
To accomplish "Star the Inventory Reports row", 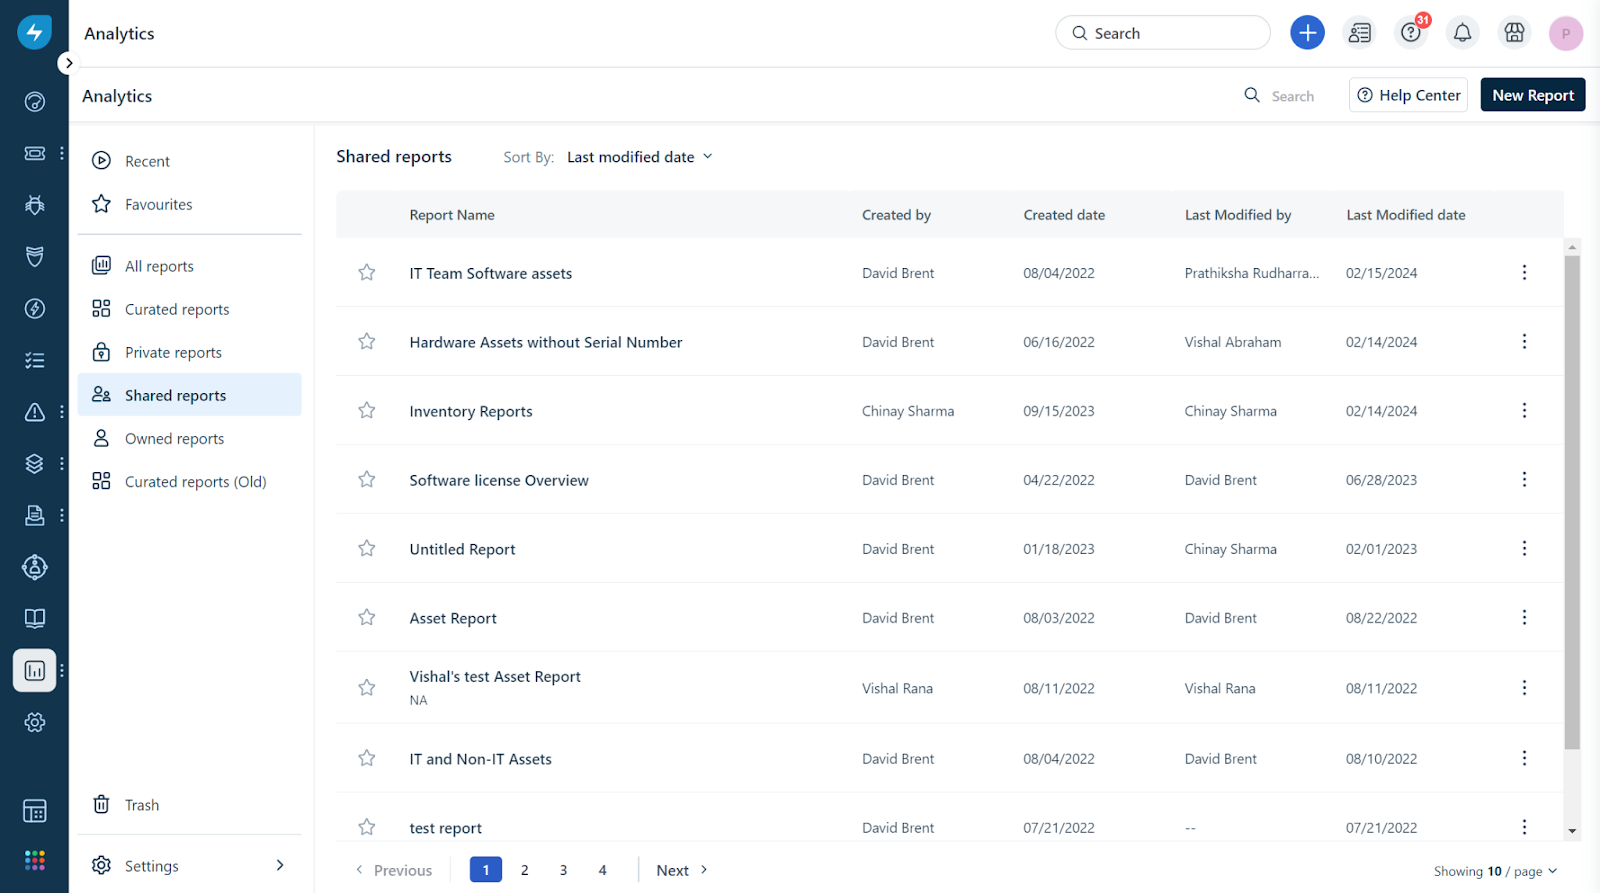I will coord(367,411).
